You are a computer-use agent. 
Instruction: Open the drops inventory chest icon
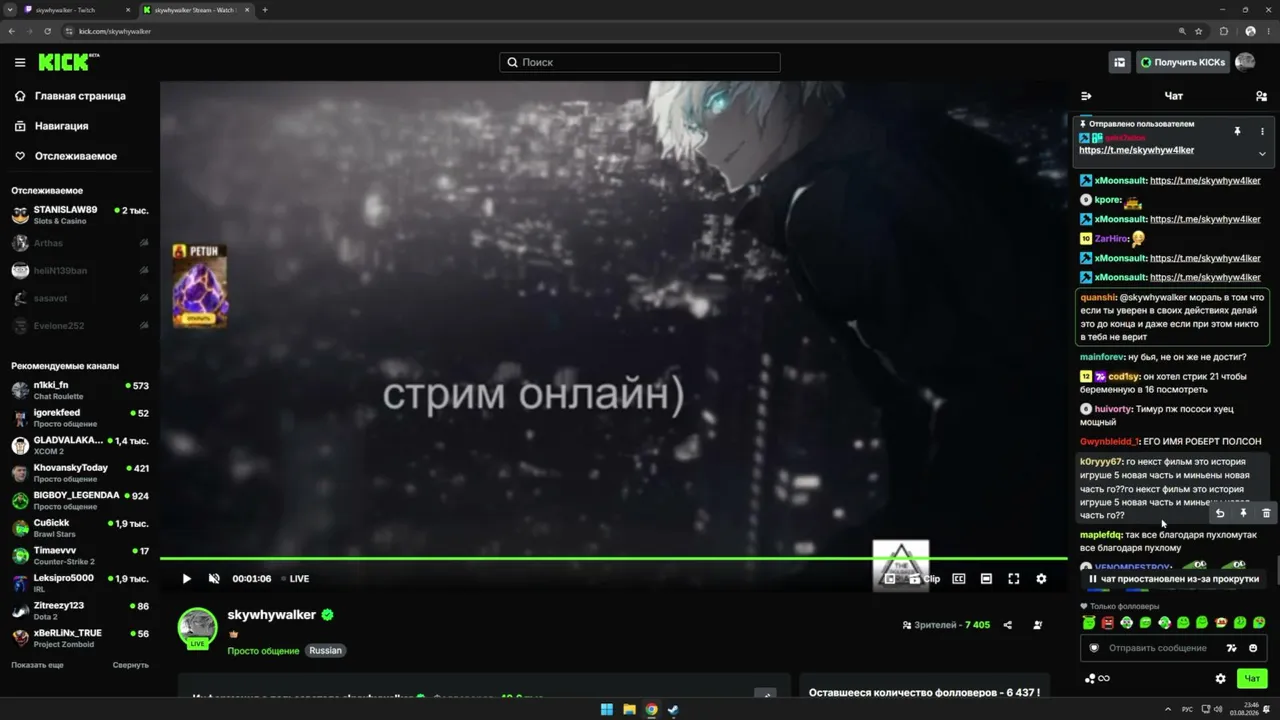pos(1119,62)
